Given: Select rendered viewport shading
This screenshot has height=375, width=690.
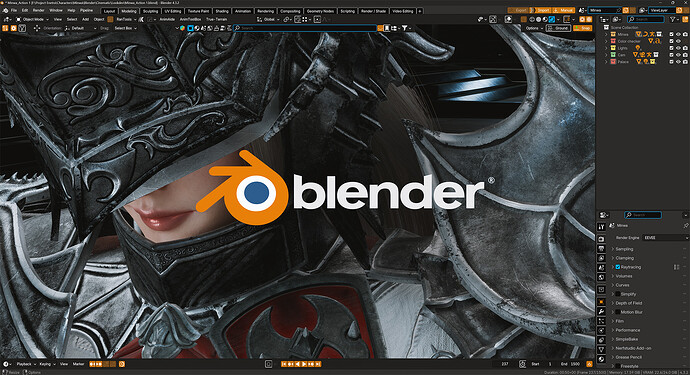Looking at the screenshot, I should click(552, 19).
